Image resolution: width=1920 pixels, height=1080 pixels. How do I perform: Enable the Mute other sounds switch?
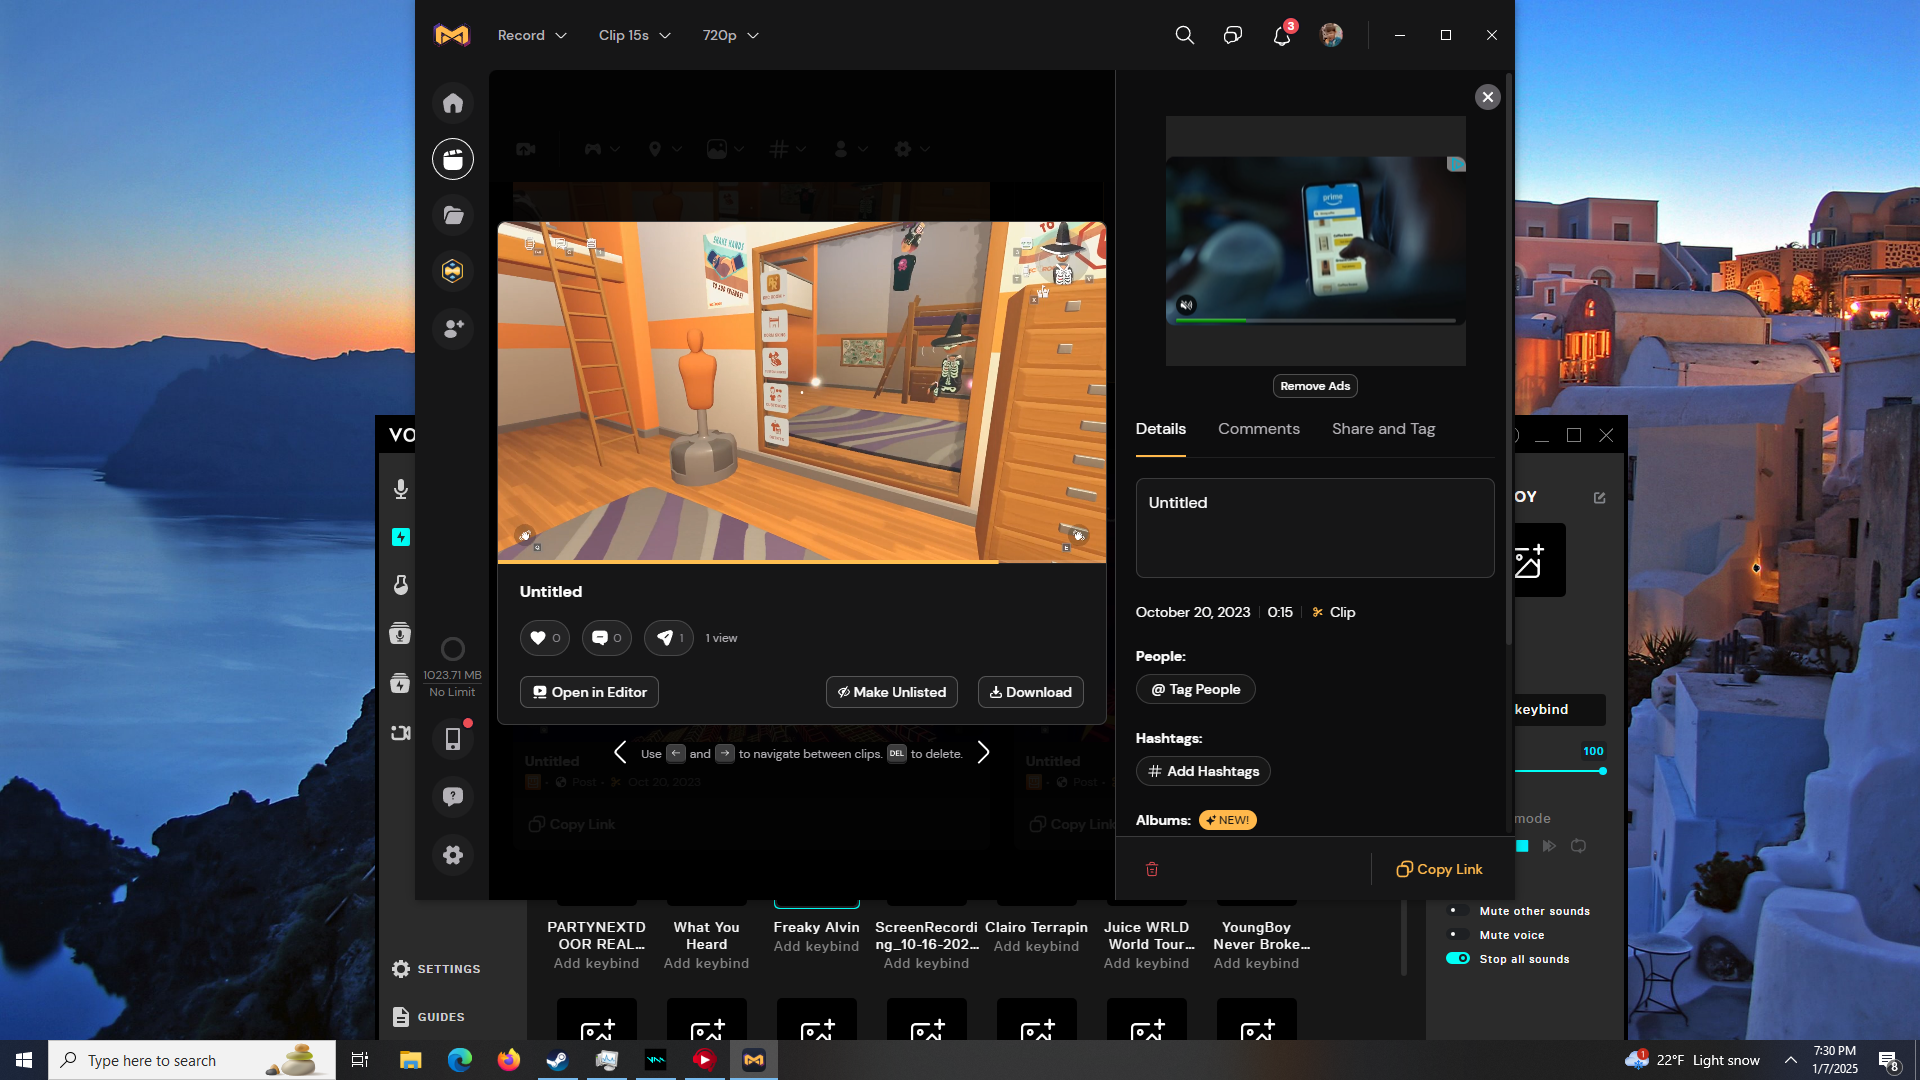click(x=1458, y=911)
